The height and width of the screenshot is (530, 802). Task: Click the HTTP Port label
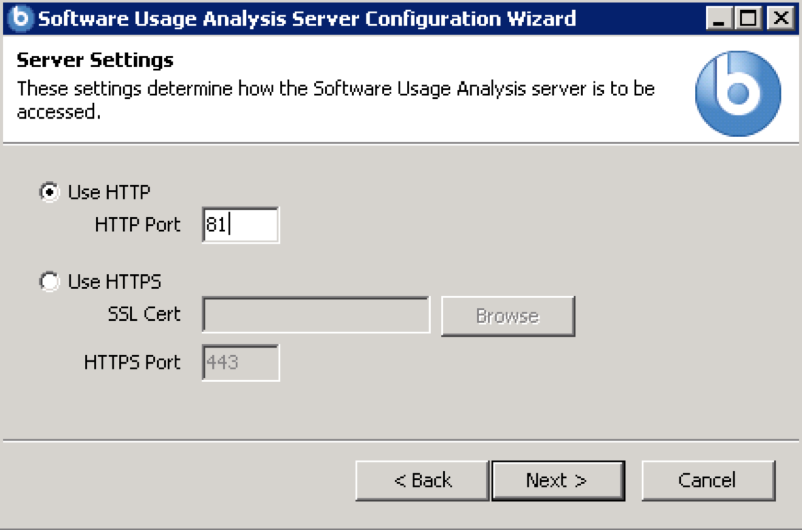138,225
